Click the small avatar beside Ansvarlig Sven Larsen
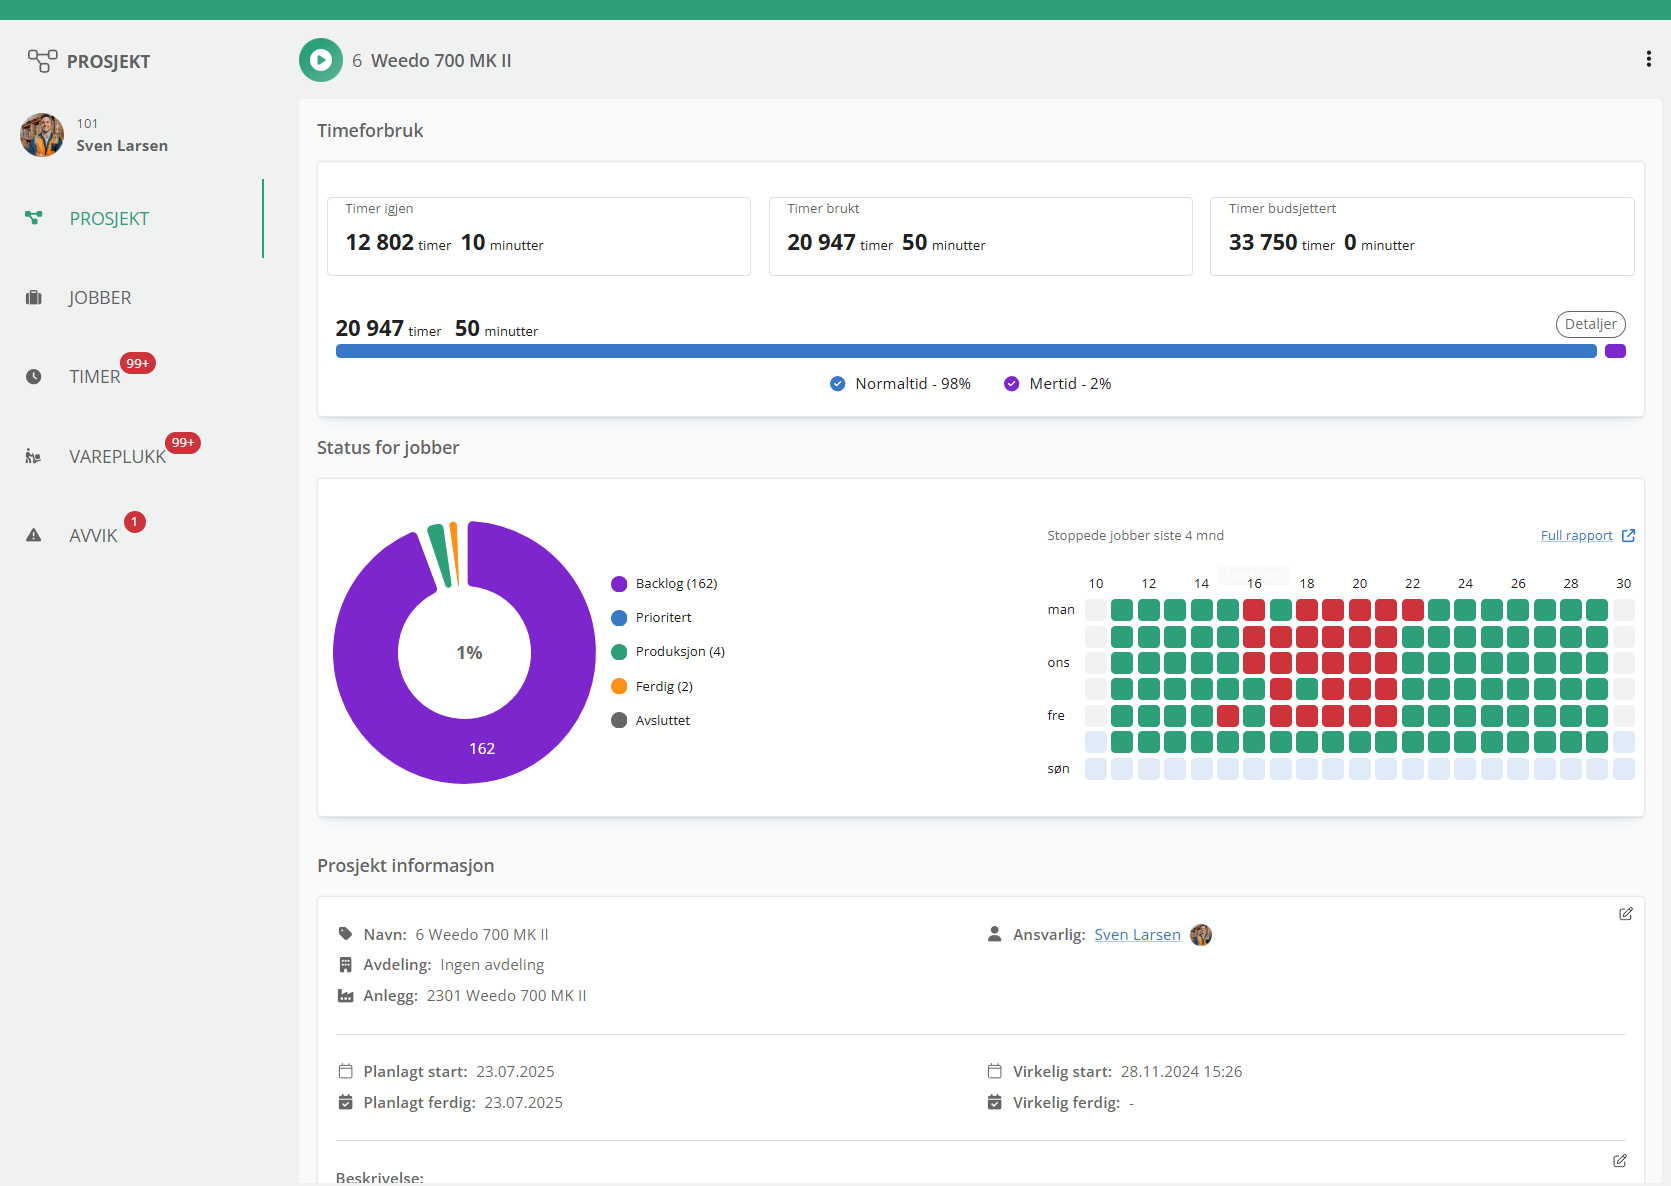The width and height of the screenshot is (1671, 1186). click(1201, 935)
